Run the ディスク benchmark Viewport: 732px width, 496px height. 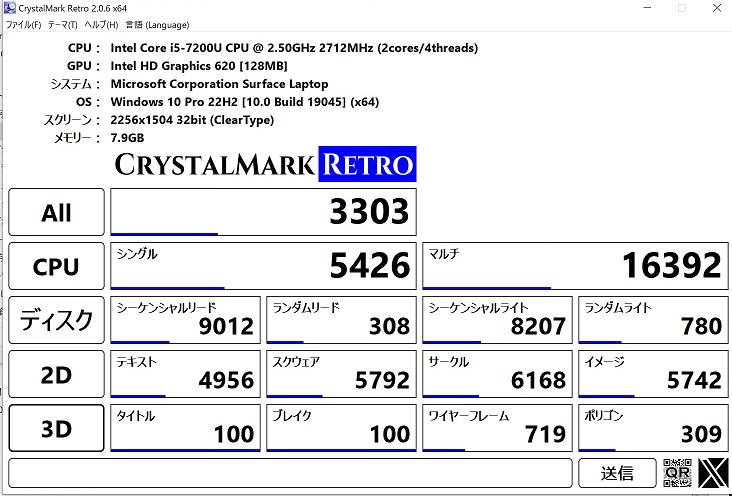pyautogui.click(x=56, y=320)
